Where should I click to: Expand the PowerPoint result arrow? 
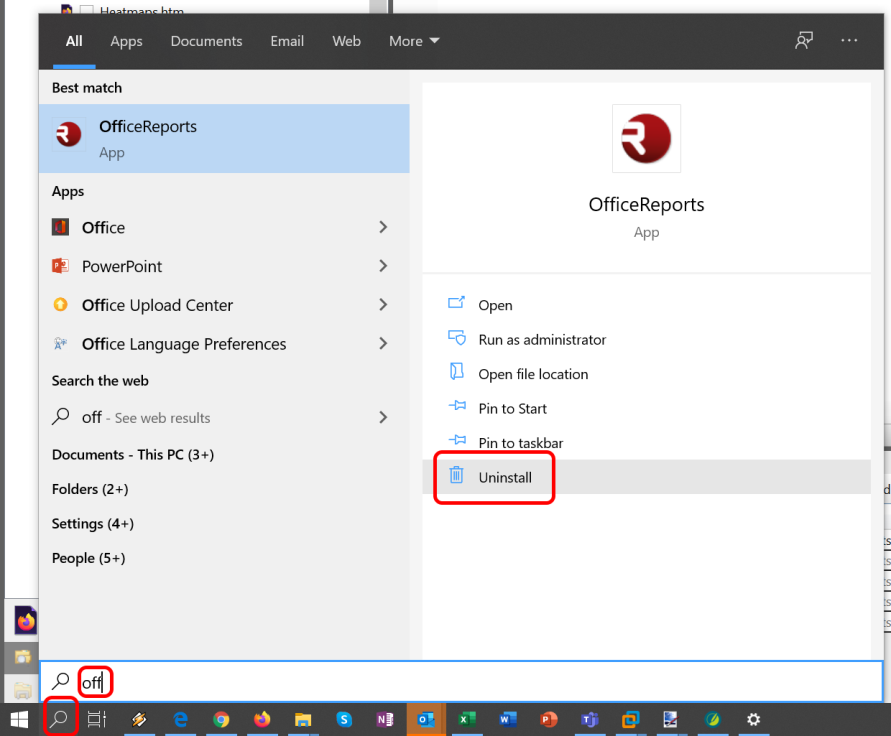point(383,266)
